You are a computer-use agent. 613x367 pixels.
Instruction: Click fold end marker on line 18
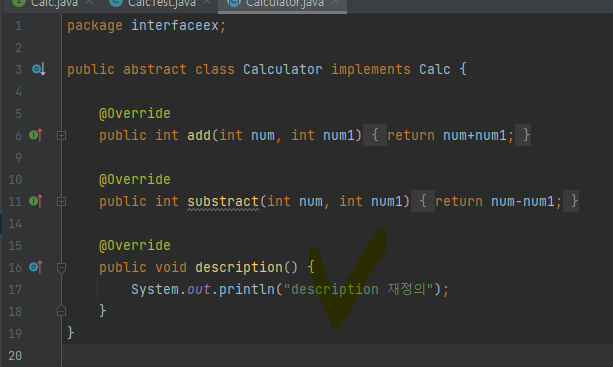point(61,311)
